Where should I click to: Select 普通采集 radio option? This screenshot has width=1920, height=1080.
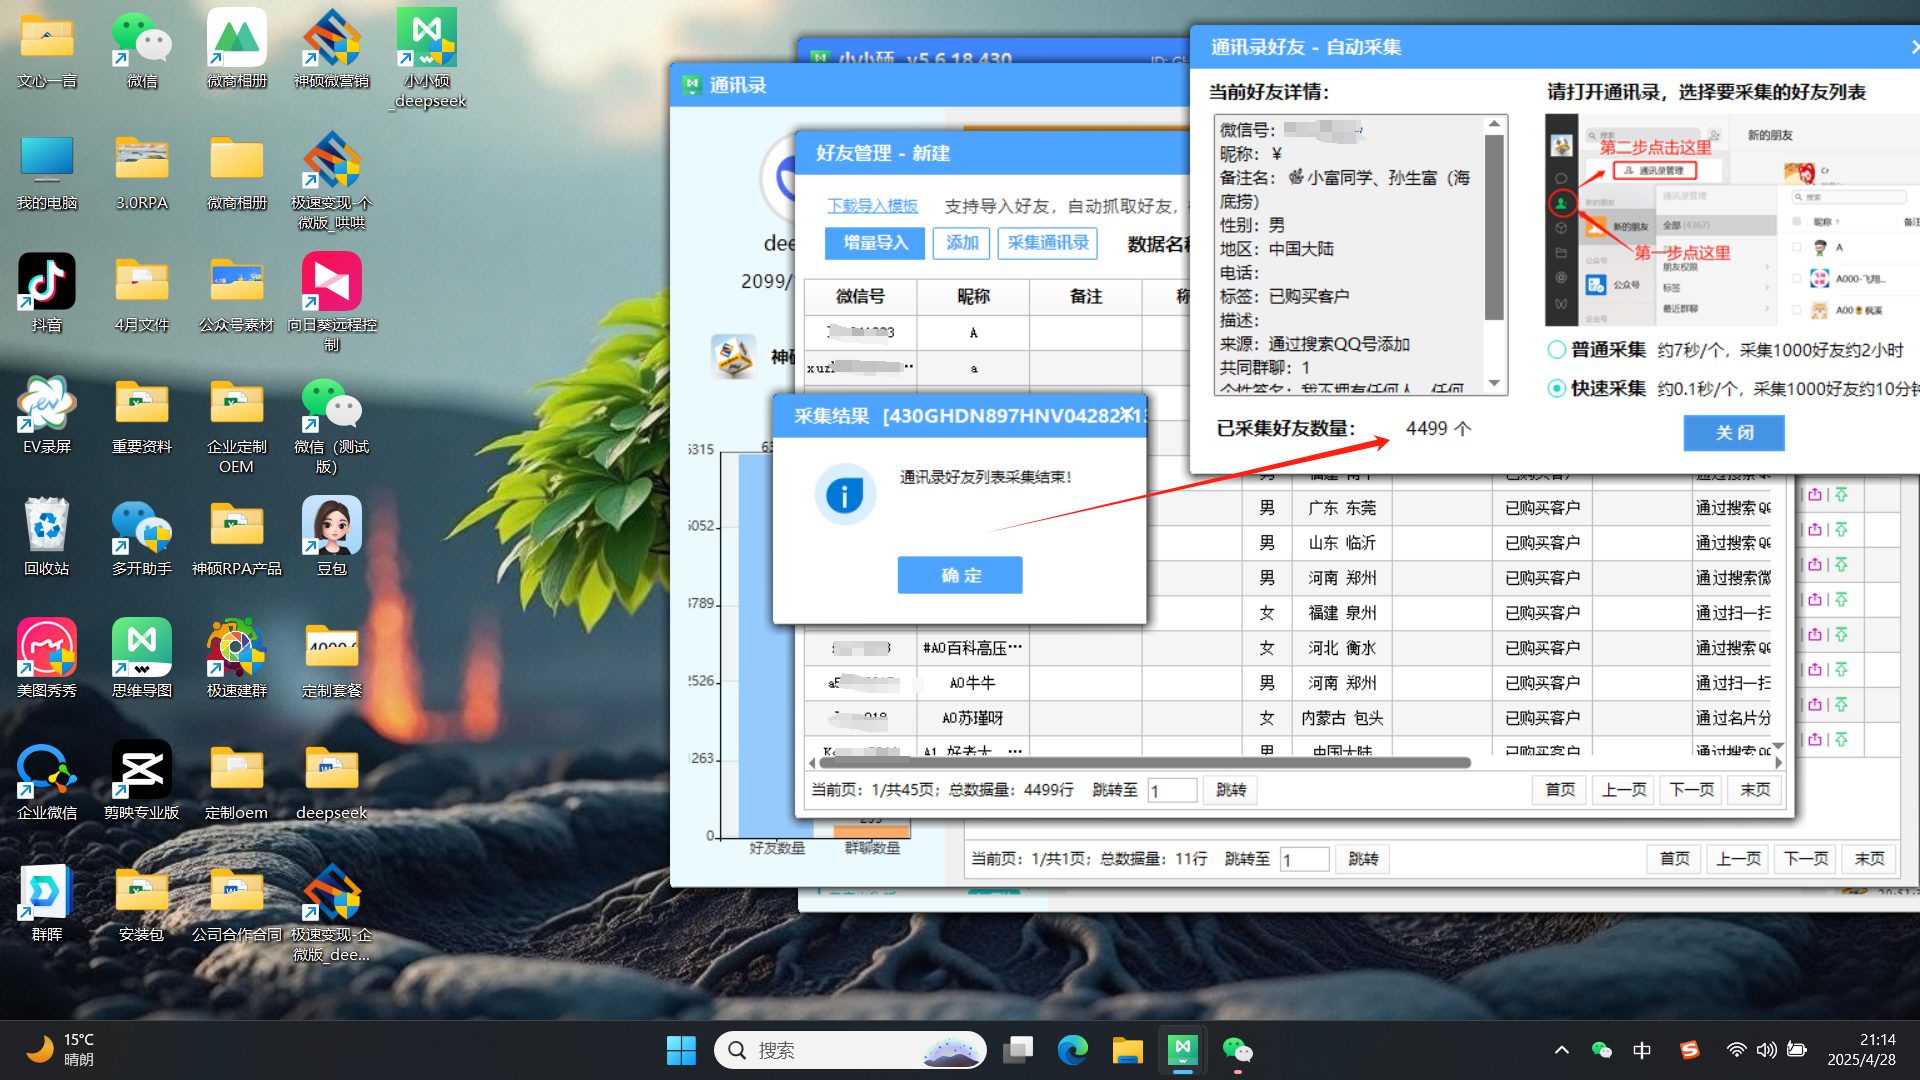pyautogui.click(x=1556, y=350)
